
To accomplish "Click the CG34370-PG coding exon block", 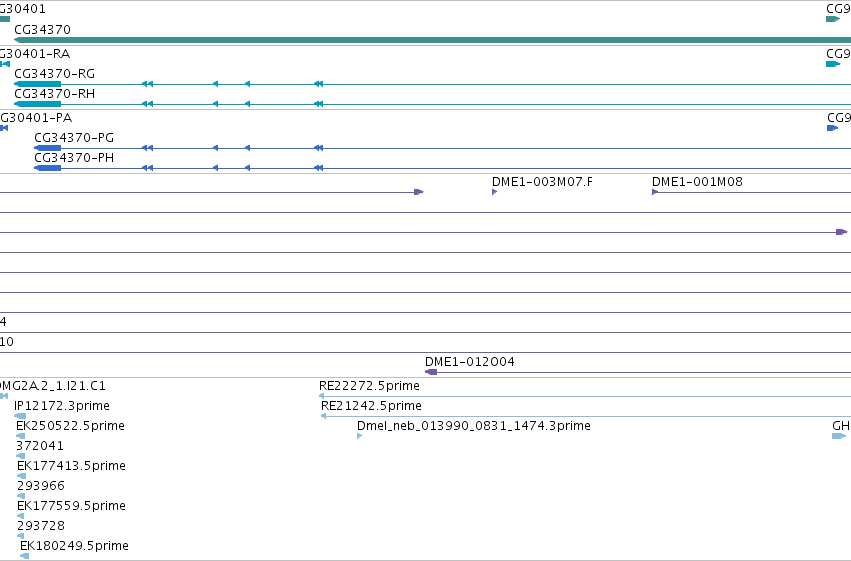I will point(48,148).
